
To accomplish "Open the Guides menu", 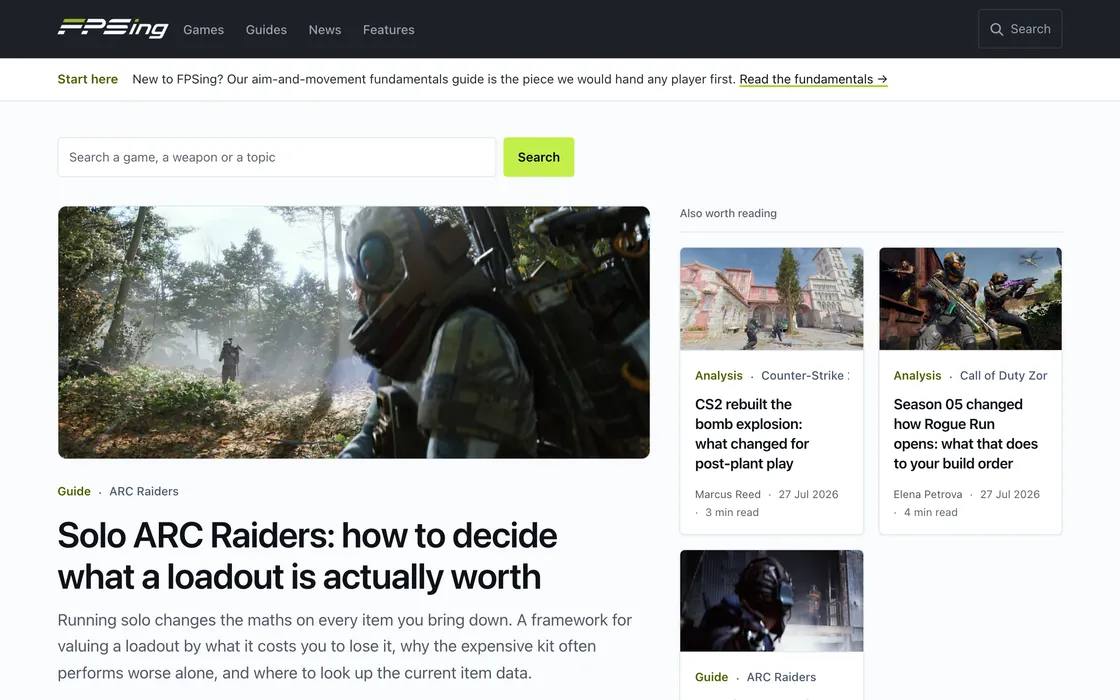I will (266, 29).
